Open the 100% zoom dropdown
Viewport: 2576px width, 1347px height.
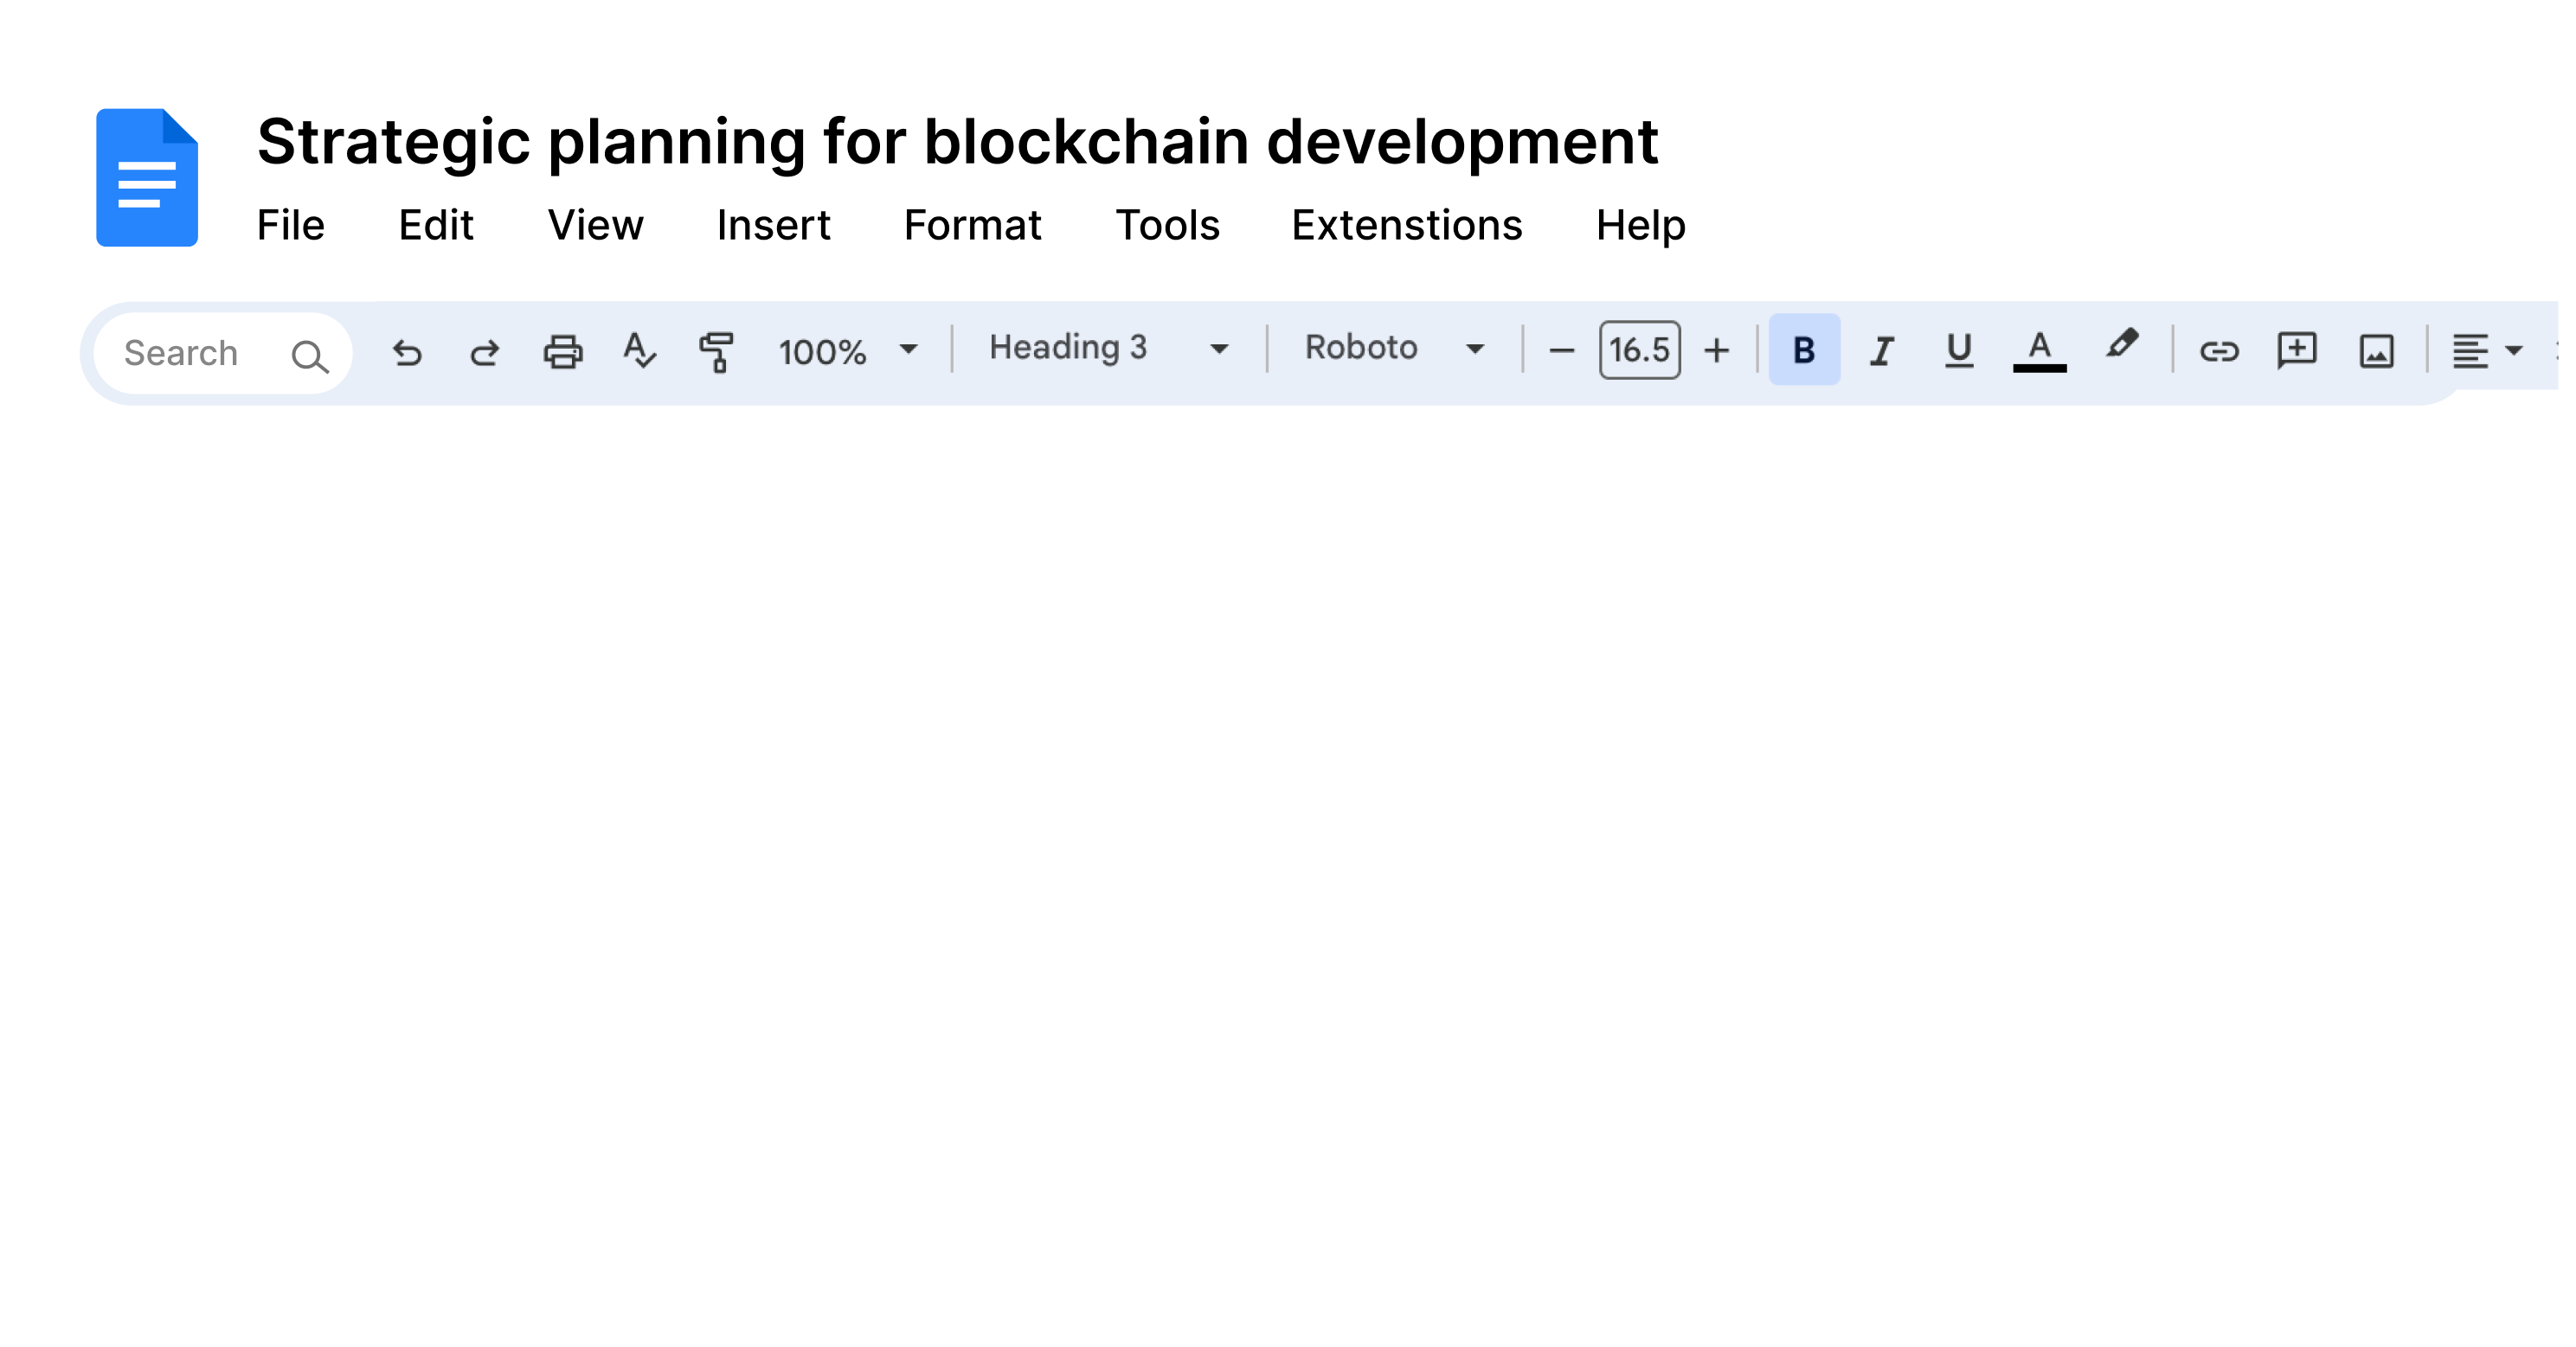(x=848, y=351)
